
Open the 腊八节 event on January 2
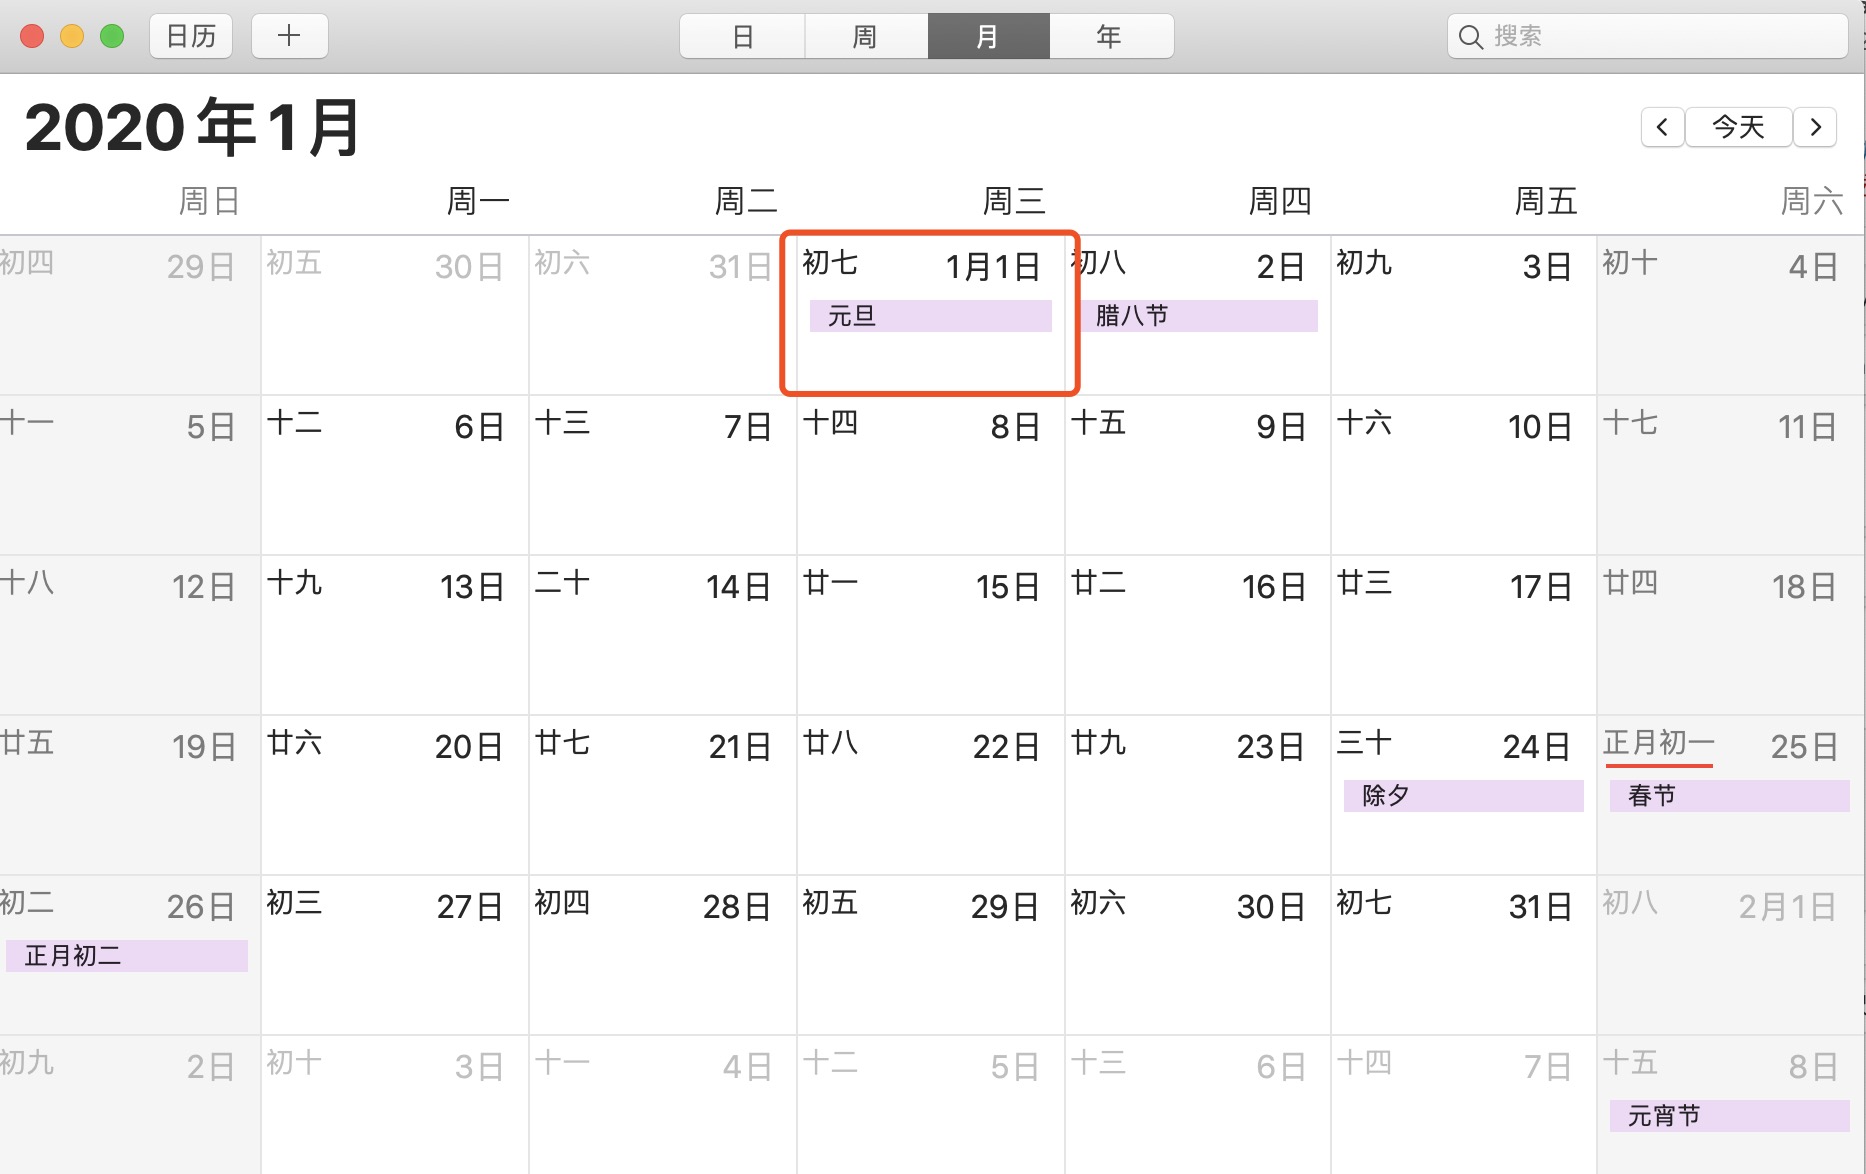pyautogui.click(x=1198, y=316)
